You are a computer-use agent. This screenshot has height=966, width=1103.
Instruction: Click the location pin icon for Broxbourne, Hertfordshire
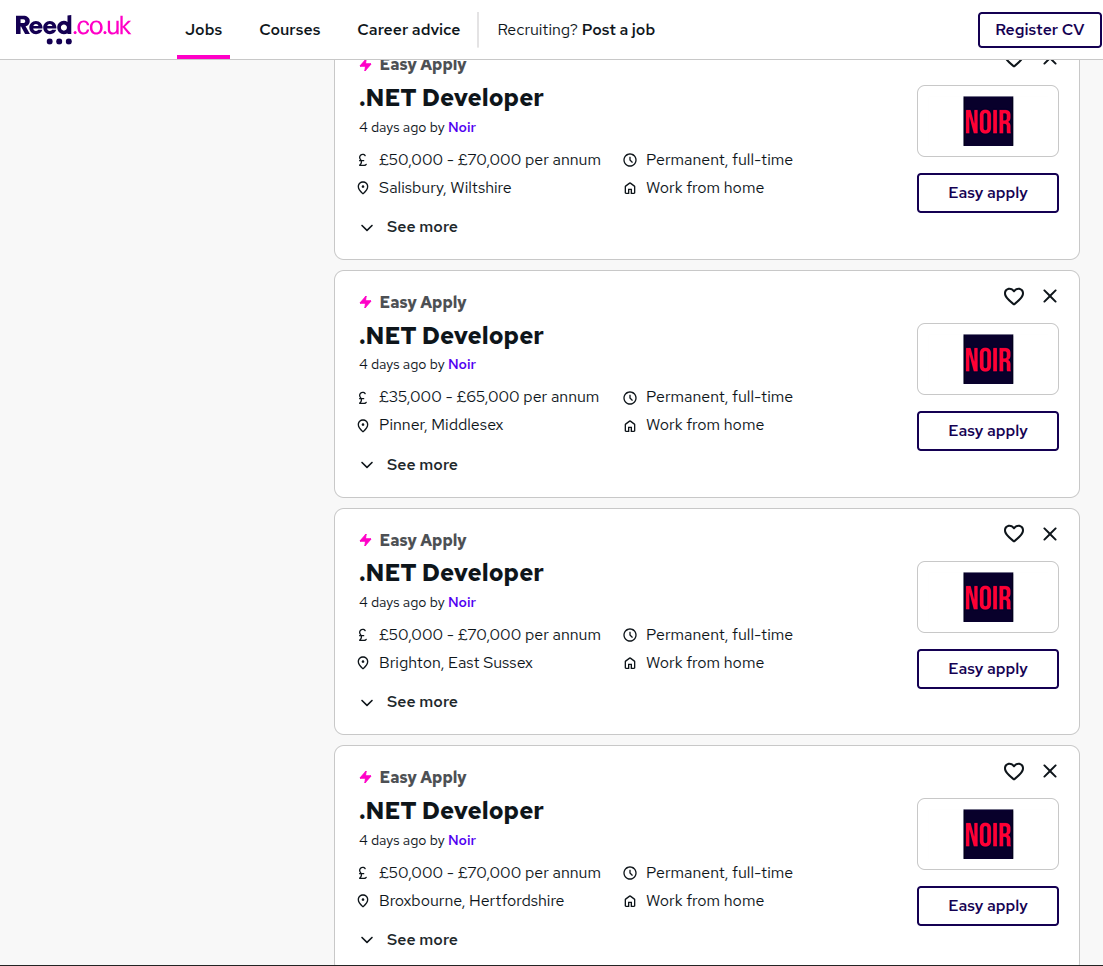(363, 901)
